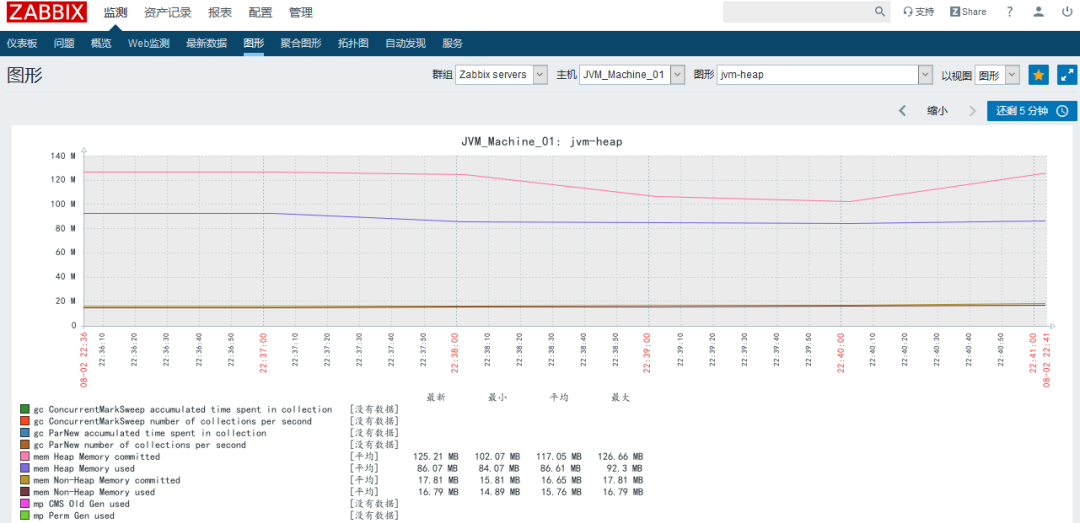Screen dimensions: 1080x523
Task: Click in the top search field
Action: click(x=798, y=12)
